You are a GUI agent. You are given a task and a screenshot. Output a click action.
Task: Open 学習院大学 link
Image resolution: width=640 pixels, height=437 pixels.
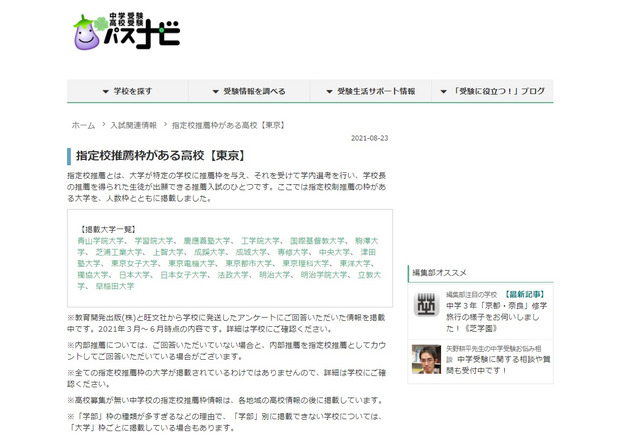click(x=154, y=241)
